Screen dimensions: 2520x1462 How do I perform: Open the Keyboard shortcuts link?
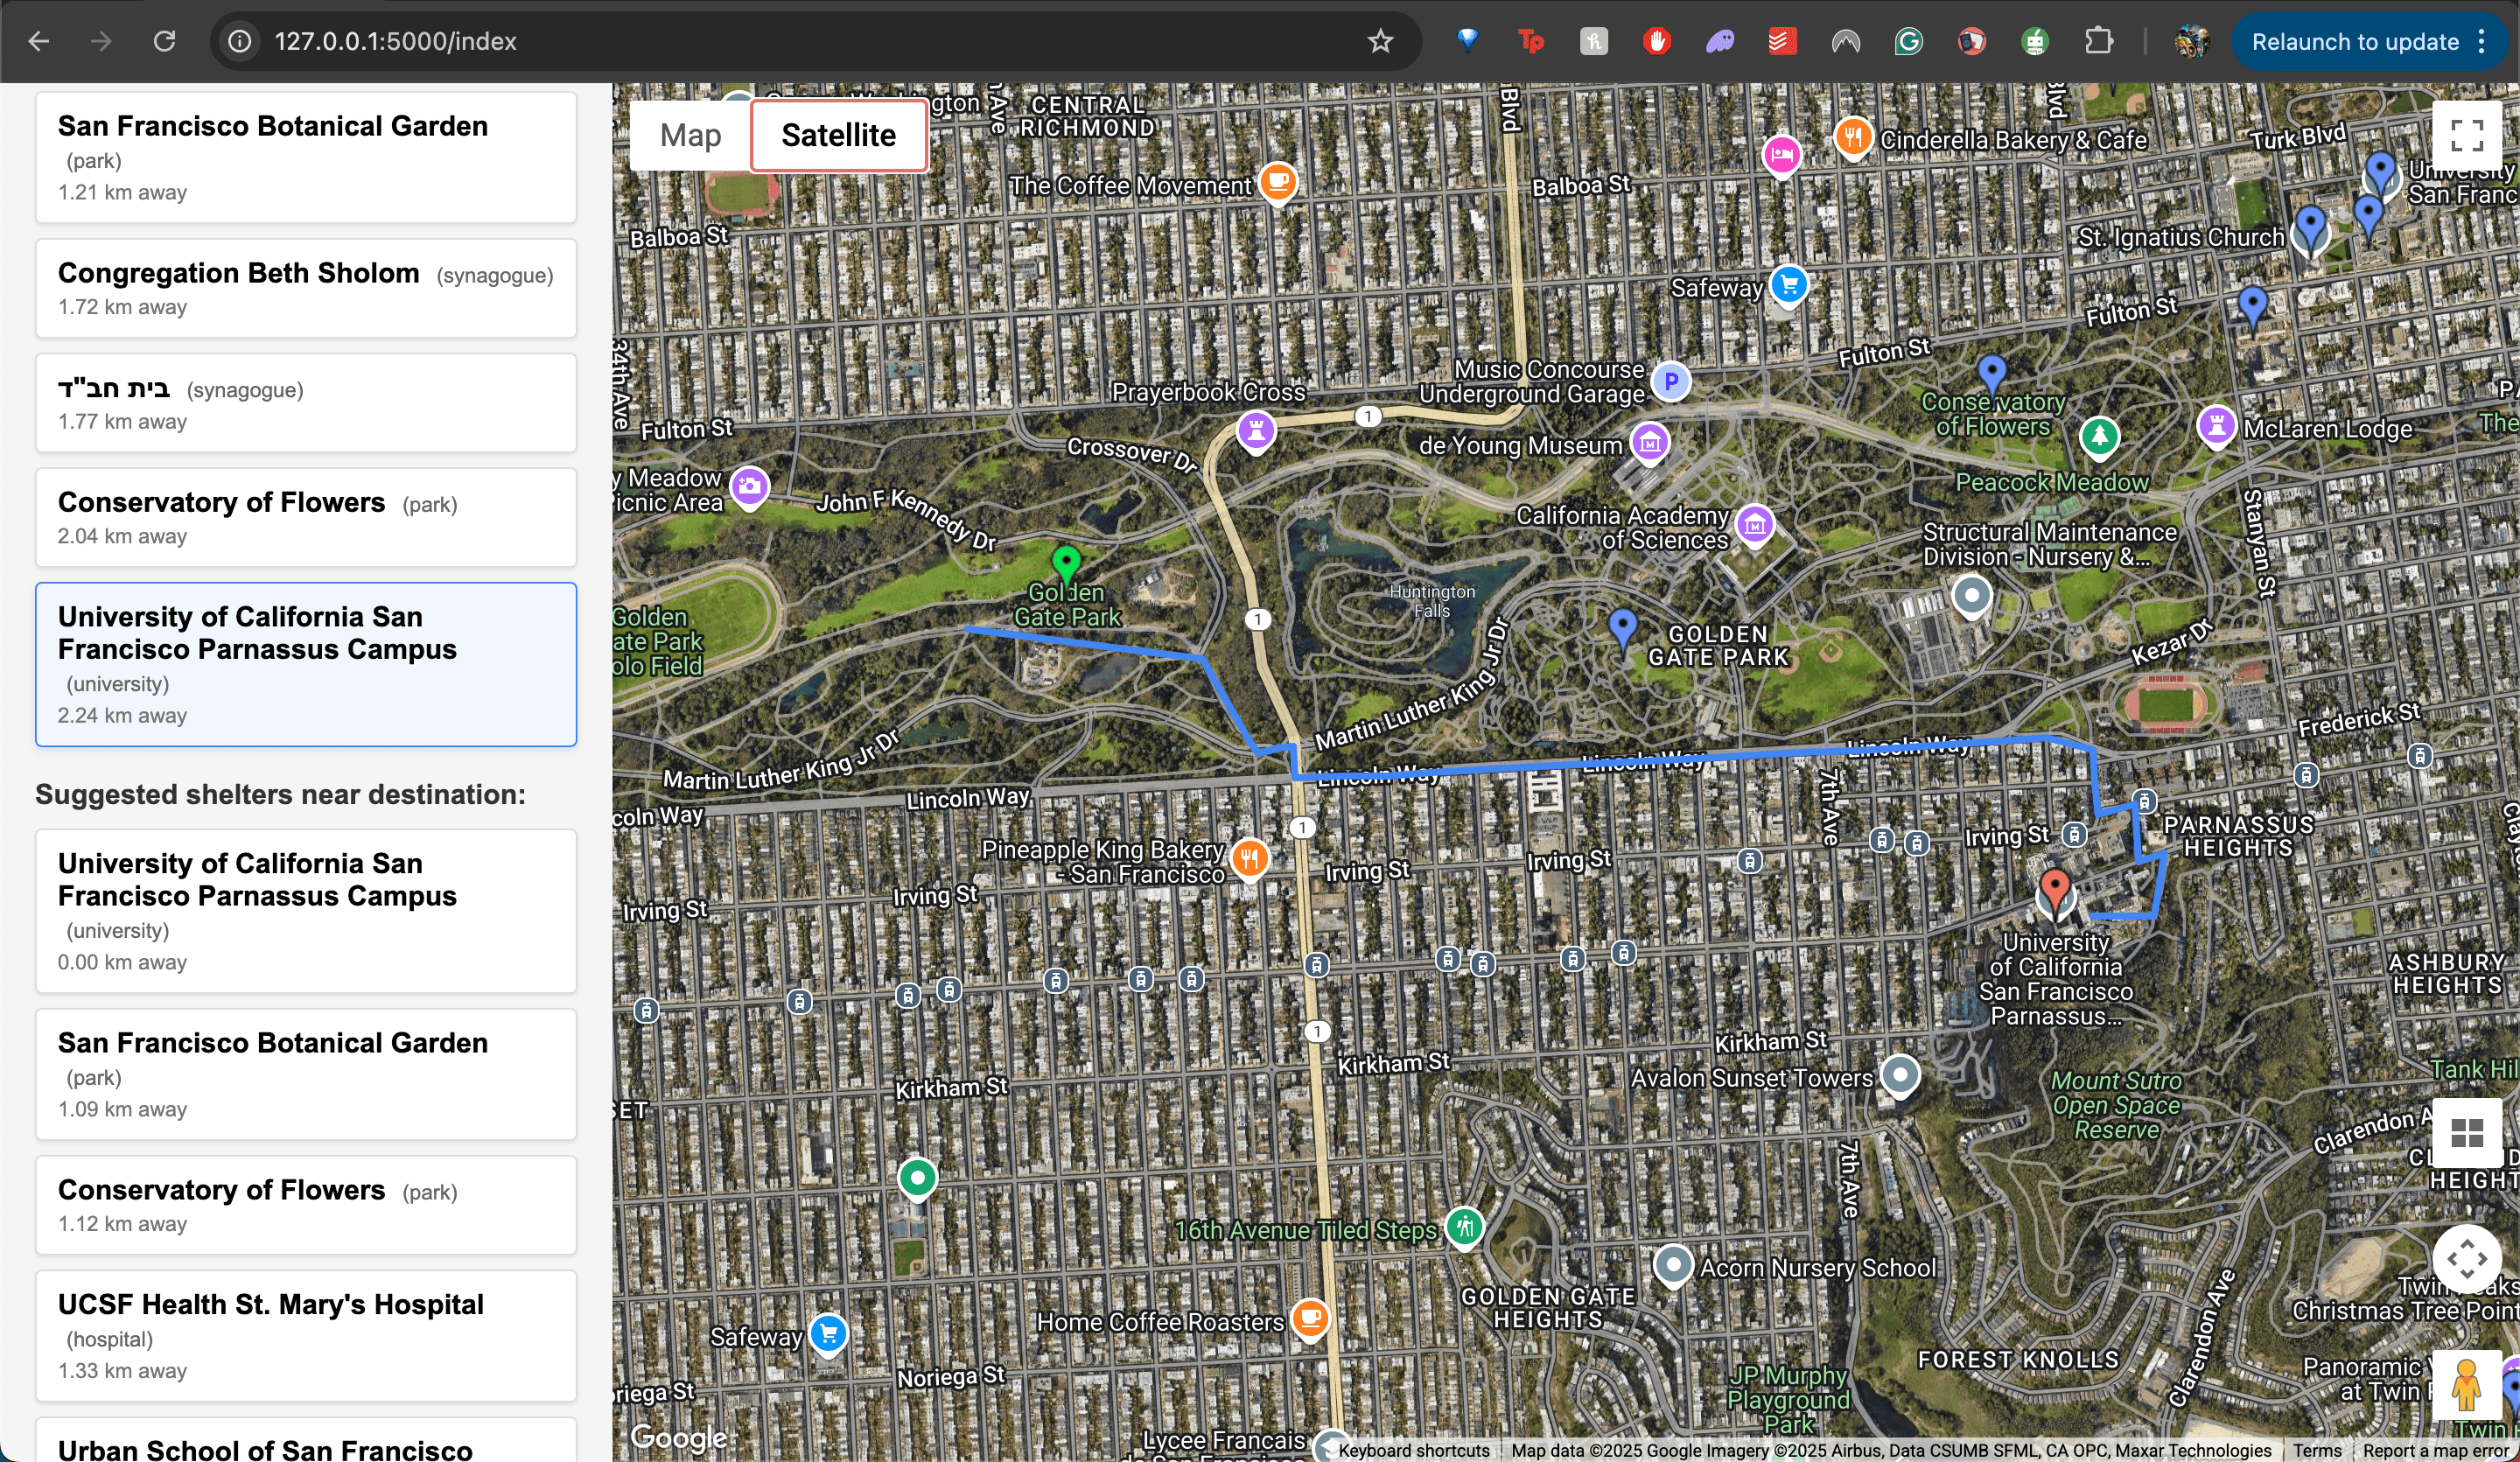click(1413, 1450)
